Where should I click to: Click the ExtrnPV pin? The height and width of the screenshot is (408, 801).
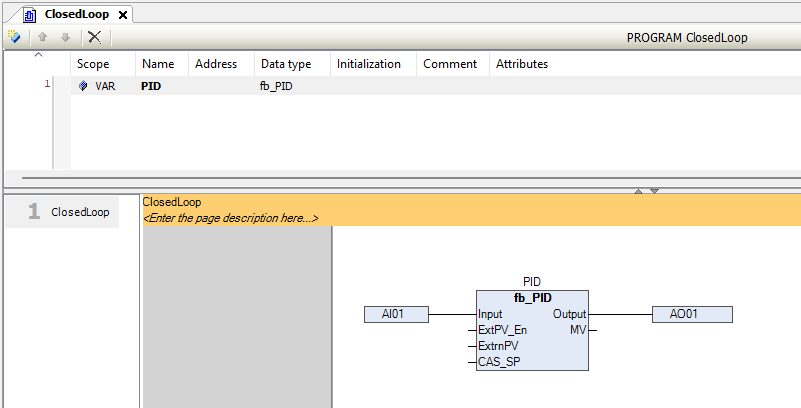tap(498, 346)
